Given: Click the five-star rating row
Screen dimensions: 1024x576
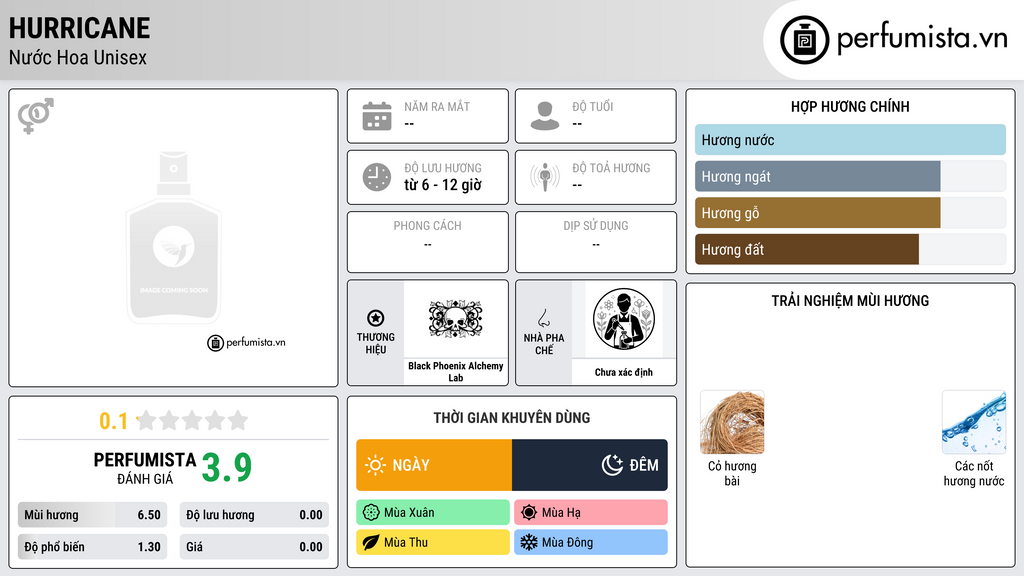Looking at the screenshot, I should 193,421.
